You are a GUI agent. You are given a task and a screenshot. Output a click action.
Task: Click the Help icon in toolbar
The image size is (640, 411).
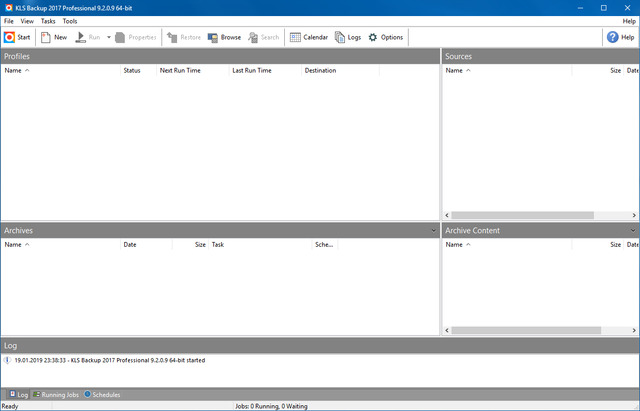click(x=613, y=37)
